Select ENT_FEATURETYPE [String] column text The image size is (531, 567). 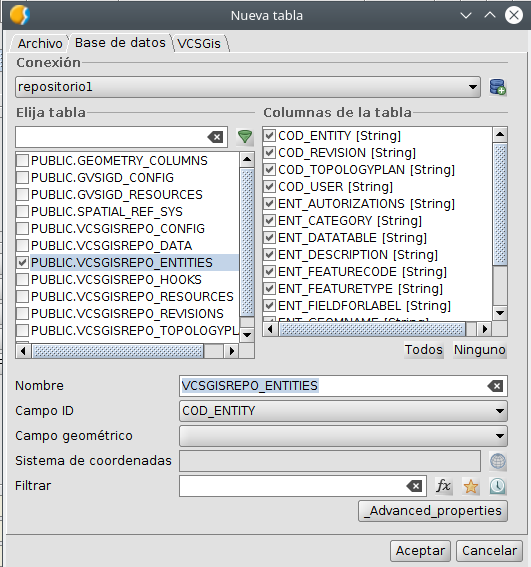tap(361, 289)
